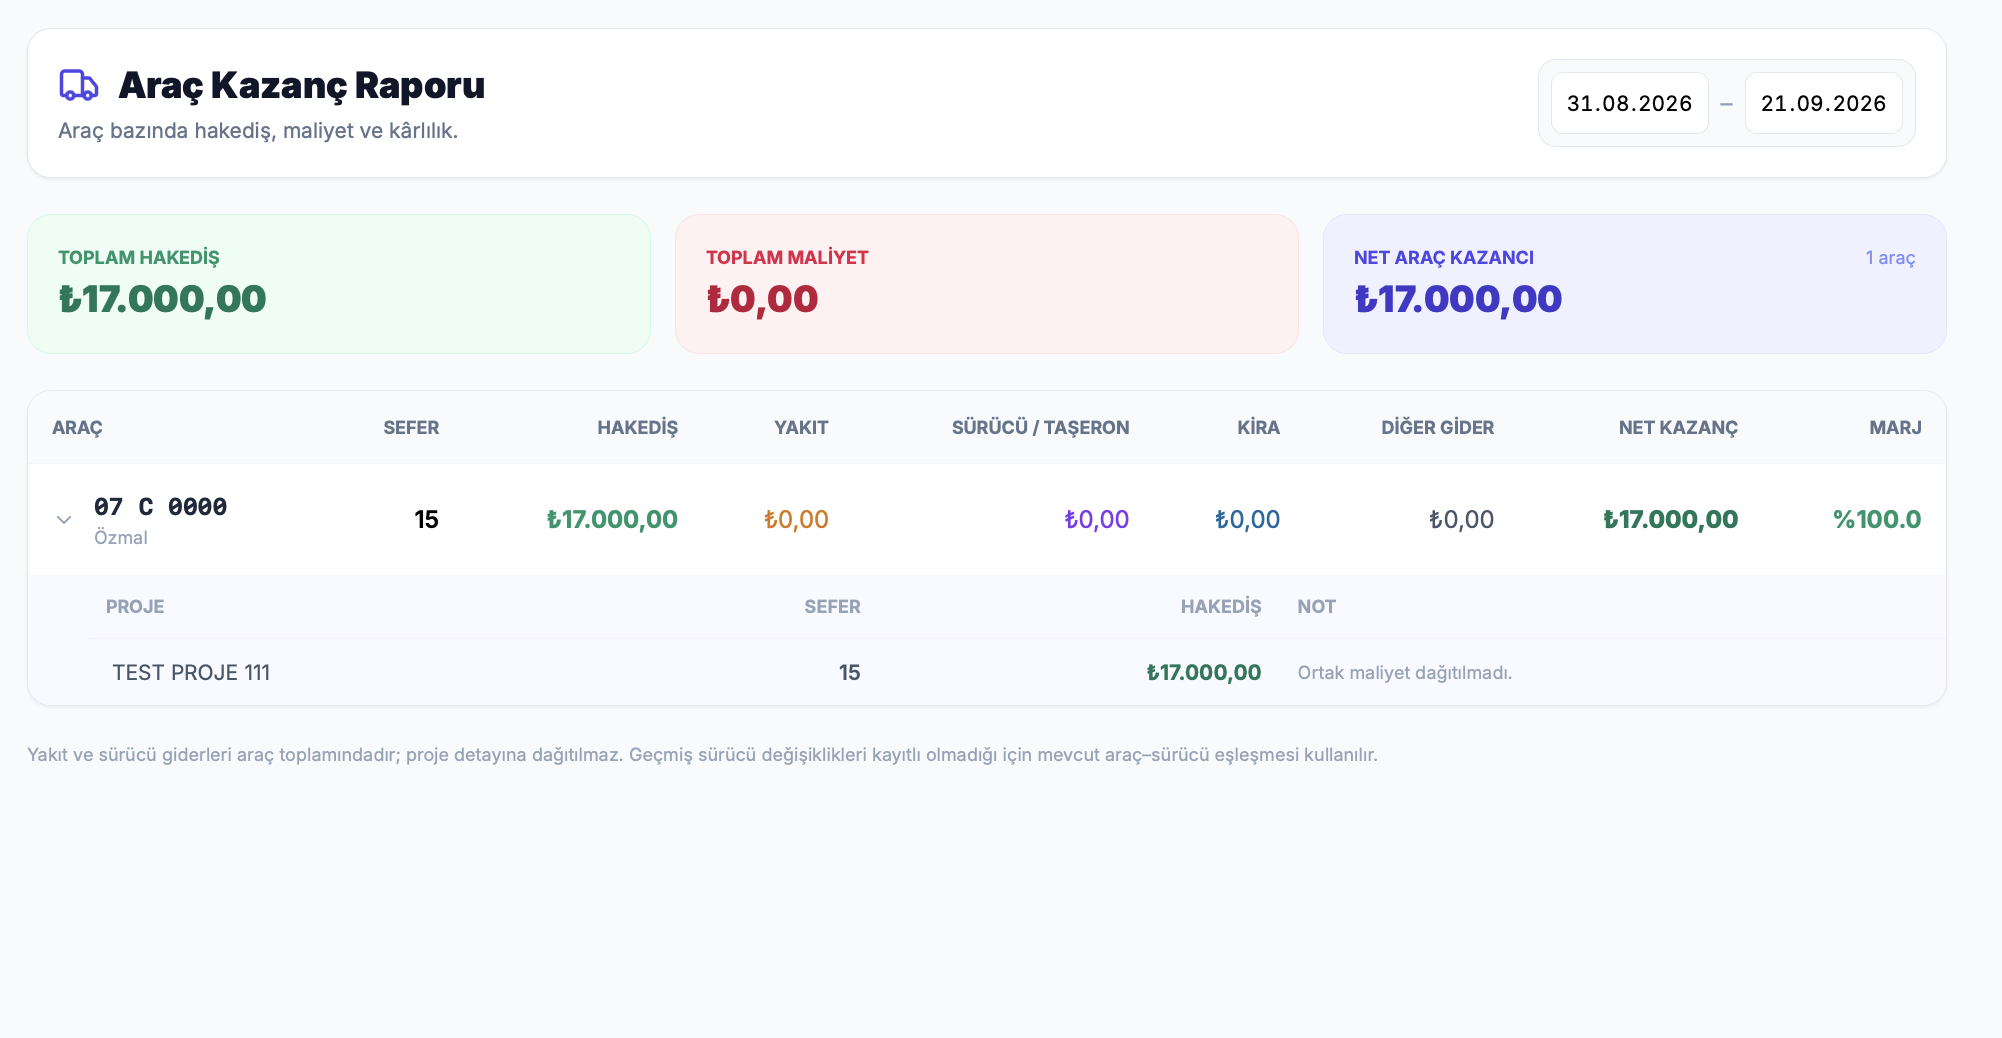Click the purple ₺0,00 driver cost value
2002x1038 pixels.
pyautogui.click(x=1096, y=520)
